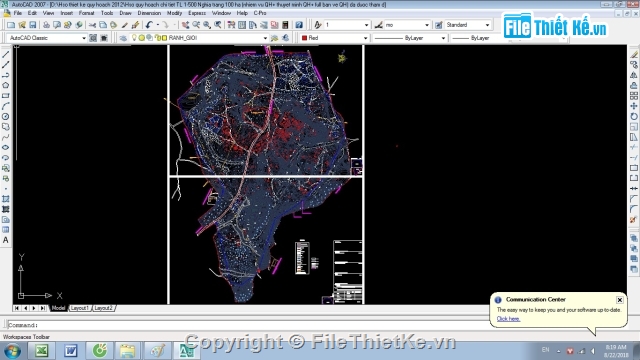Jump to last layout tab arrow
Image resolution: width=640 pixels, height=360 pixels.
click(x=42, y=308)
